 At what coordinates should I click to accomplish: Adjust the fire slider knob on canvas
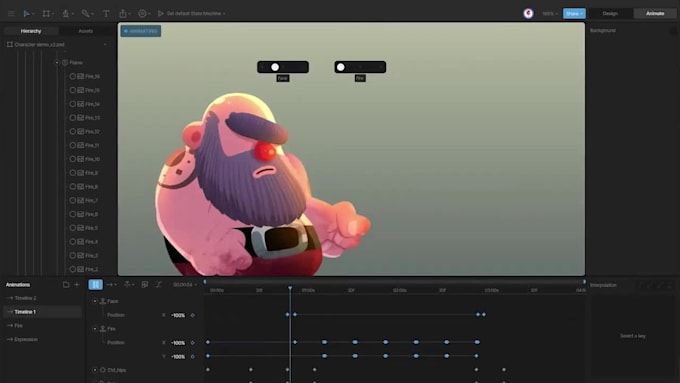[x=341, y=67]
